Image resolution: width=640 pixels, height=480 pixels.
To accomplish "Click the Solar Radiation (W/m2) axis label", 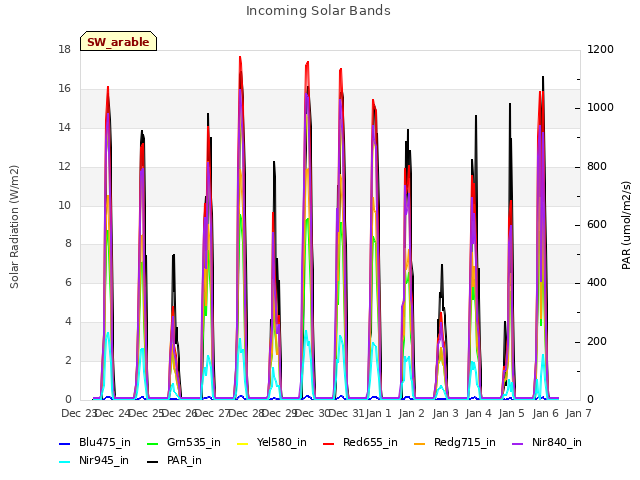I will coord(14,227).
